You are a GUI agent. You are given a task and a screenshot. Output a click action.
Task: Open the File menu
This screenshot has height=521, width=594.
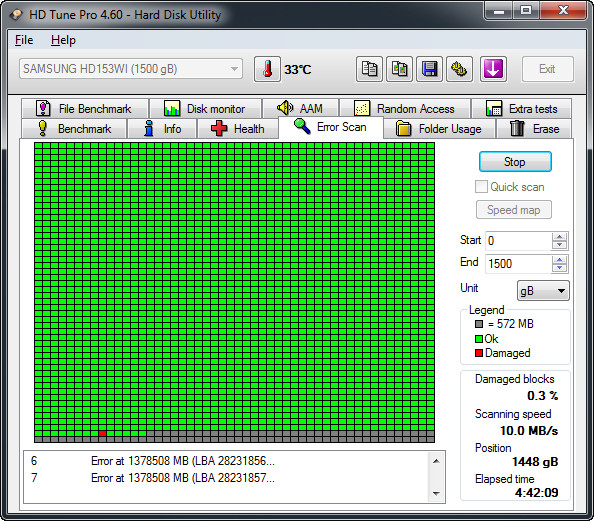[24, 40]
